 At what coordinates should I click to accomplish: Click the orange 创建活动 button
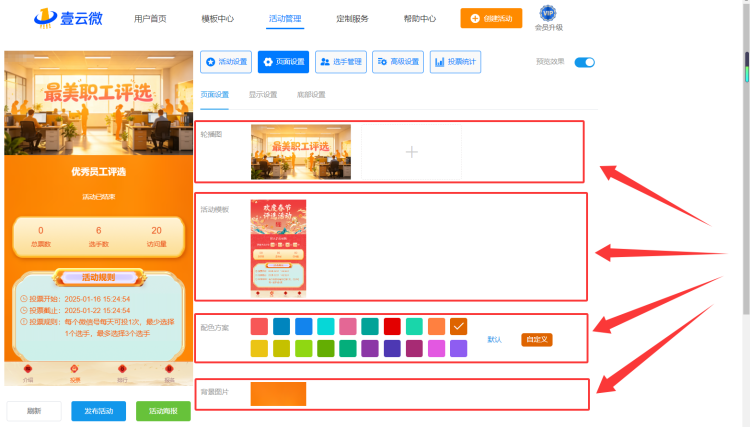[x=491, y=18]
